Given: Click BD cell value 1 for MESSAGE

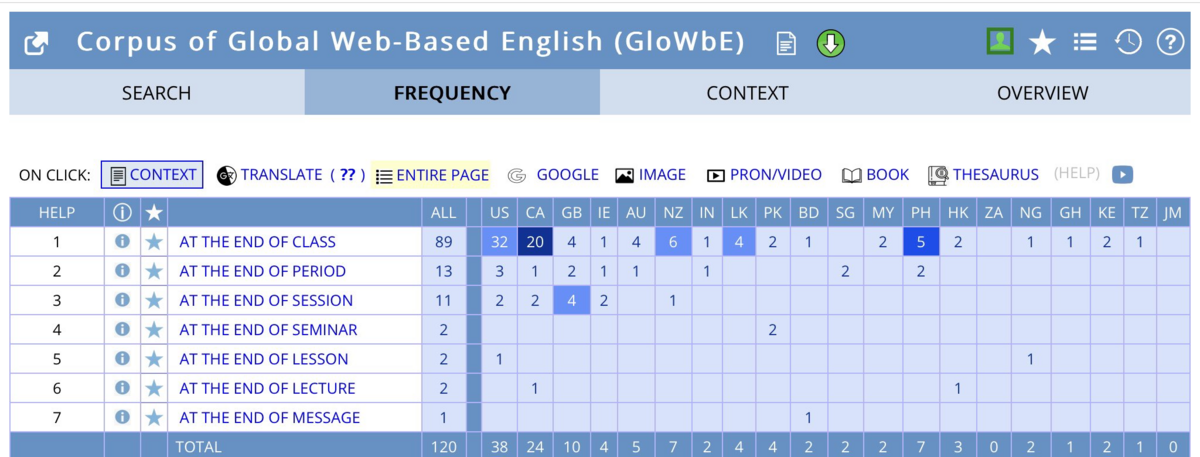Looking at the screenshot, I should click(x=808, y=418).
